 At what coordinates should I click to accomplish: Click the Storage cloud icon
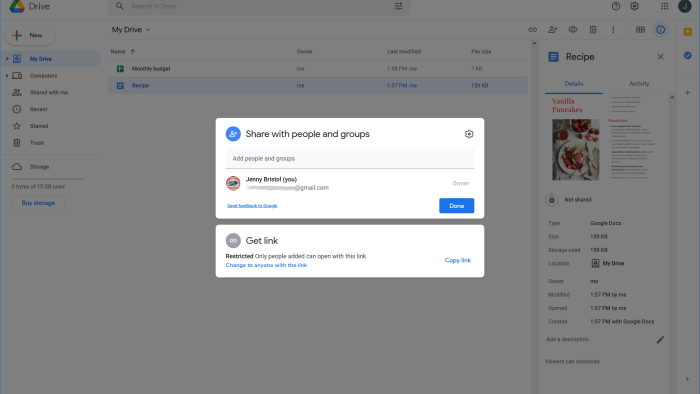coord(17,166)
